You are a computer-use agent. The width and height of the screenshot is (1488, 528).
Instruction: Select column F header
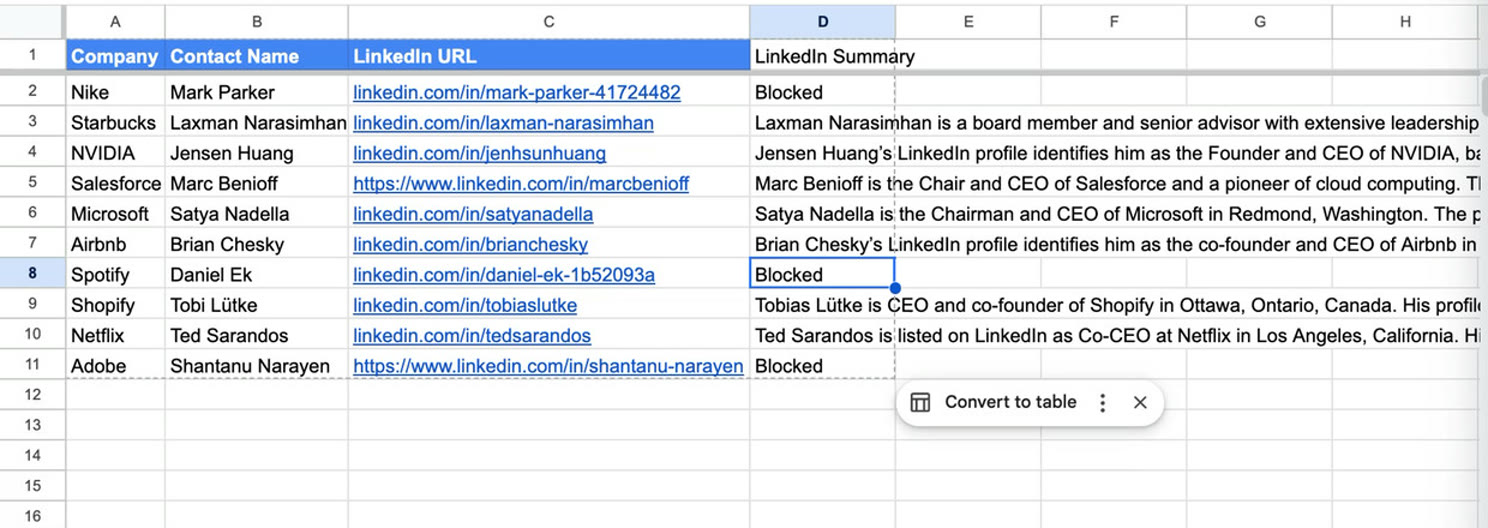point(1114,21)
